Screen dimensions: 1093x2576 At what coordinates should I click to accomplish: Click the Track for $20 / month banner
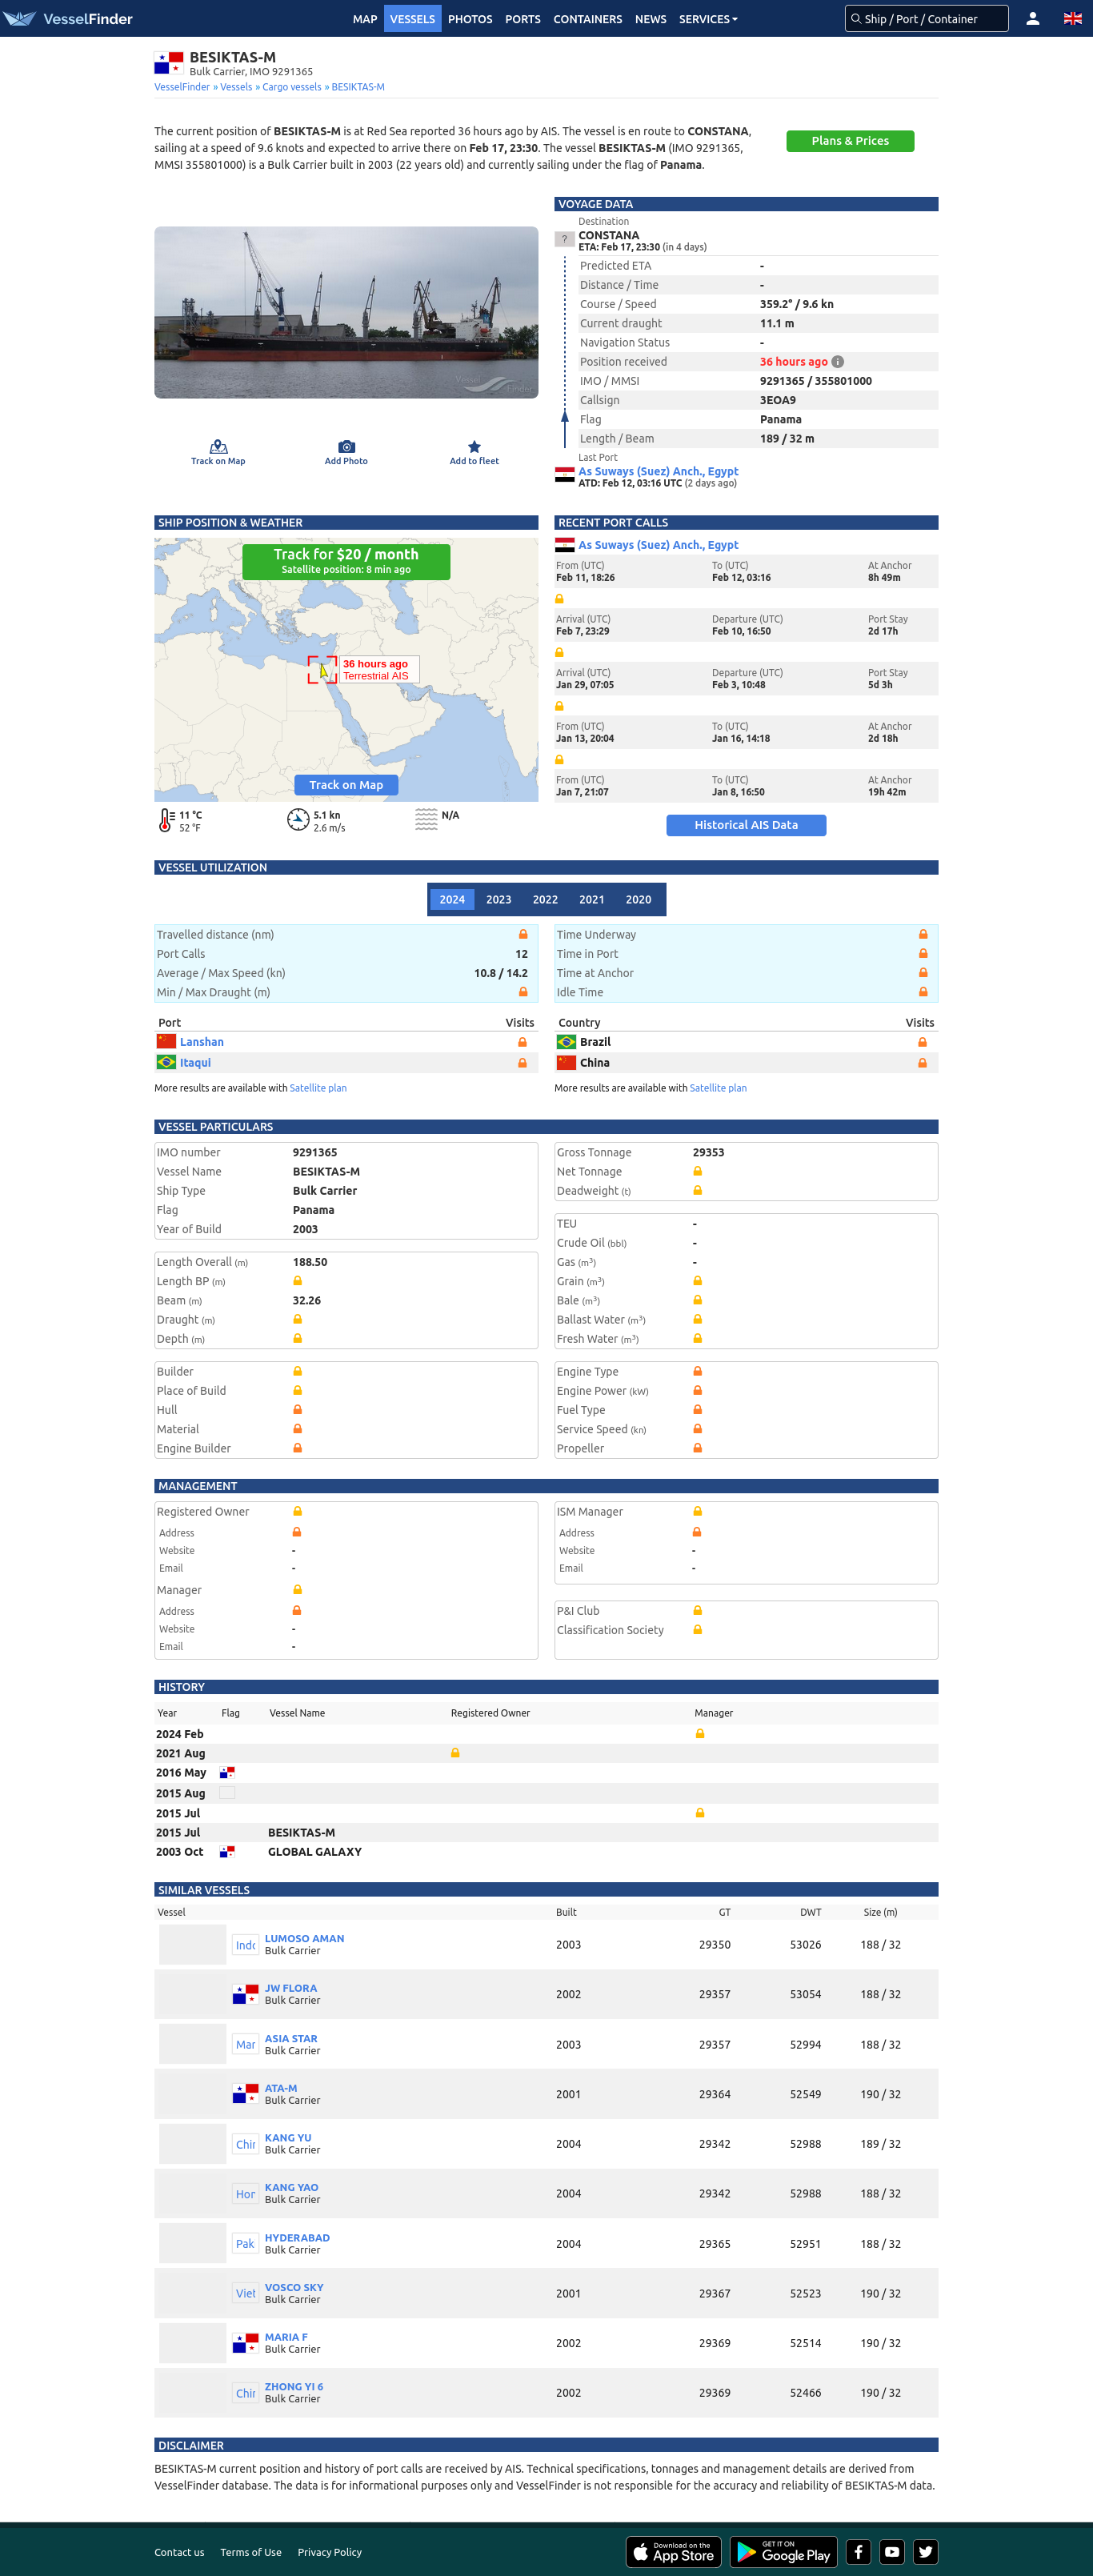pyautogui.click(x=346, y=561)
